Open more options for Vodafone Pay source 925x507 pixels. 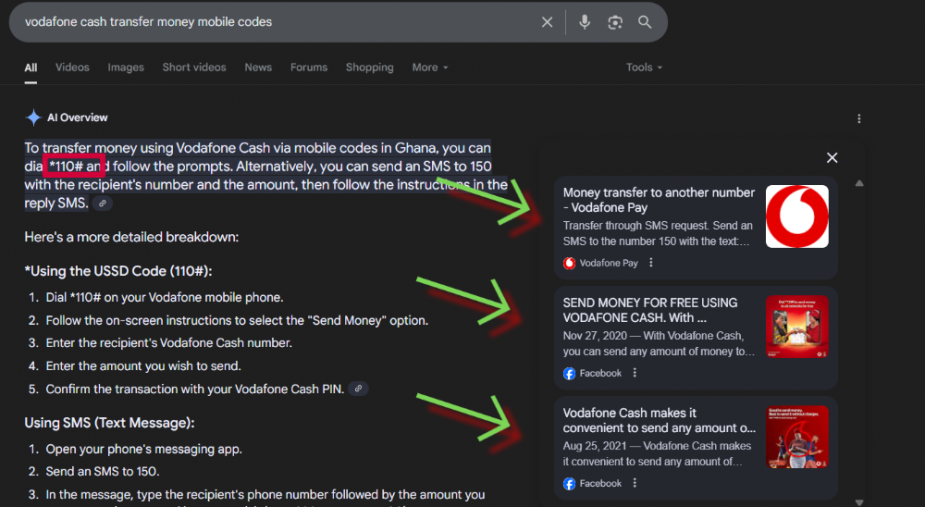pyautogui.click(x=651, y=263)
